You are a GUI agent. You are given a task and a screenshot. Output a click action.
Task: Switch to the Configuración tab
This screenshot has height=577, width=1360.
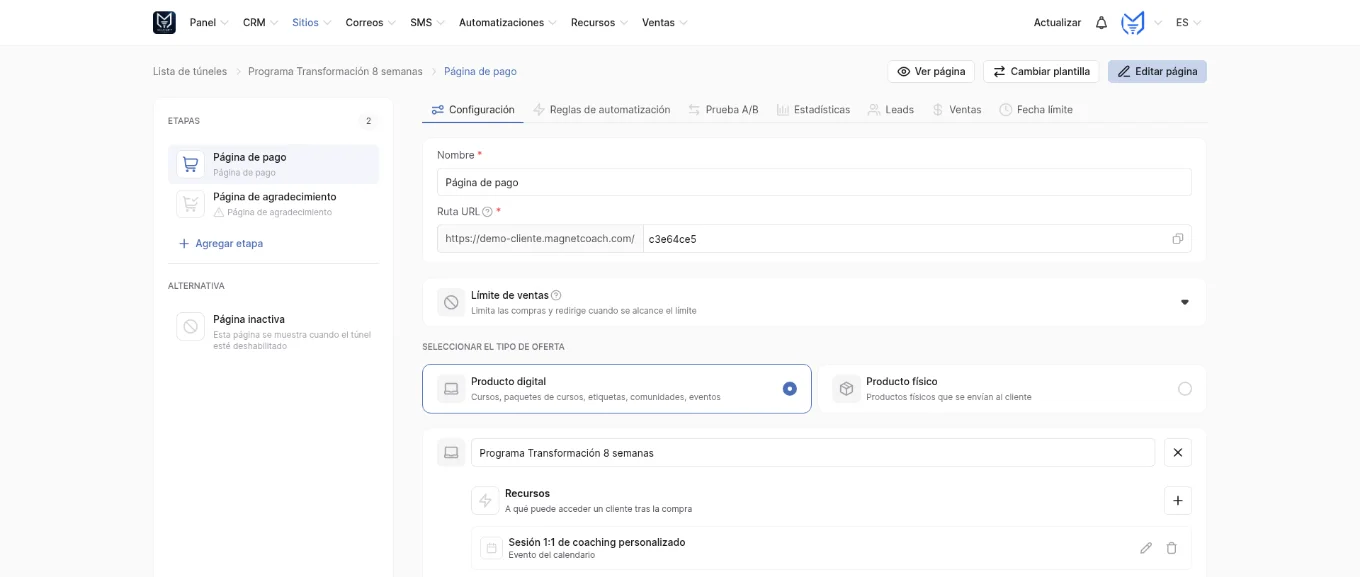click(473, 110)
